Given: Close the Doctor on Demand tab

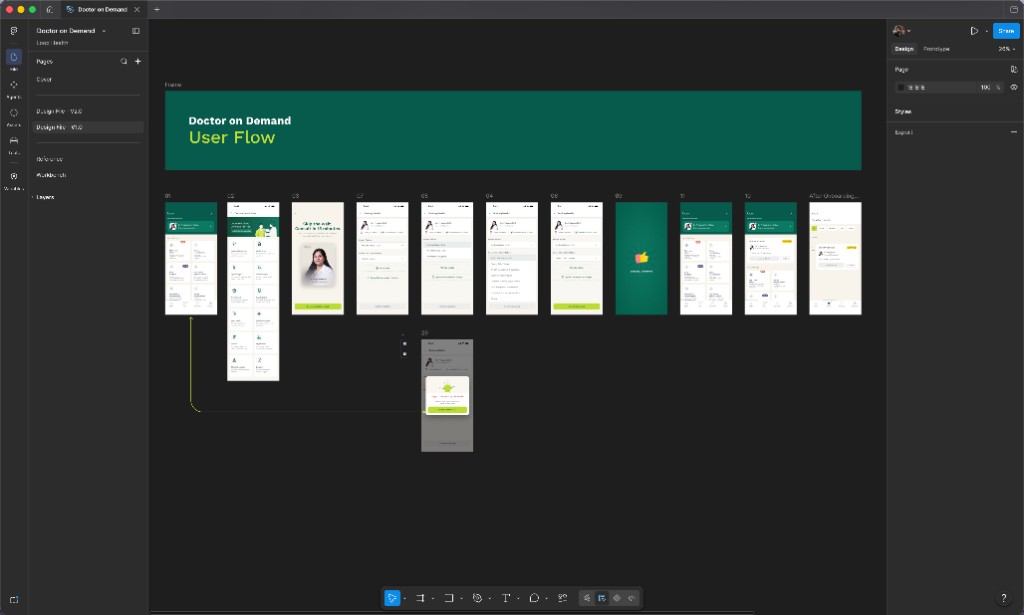Looking at the screenshot, I should click(x=136, y=10).
